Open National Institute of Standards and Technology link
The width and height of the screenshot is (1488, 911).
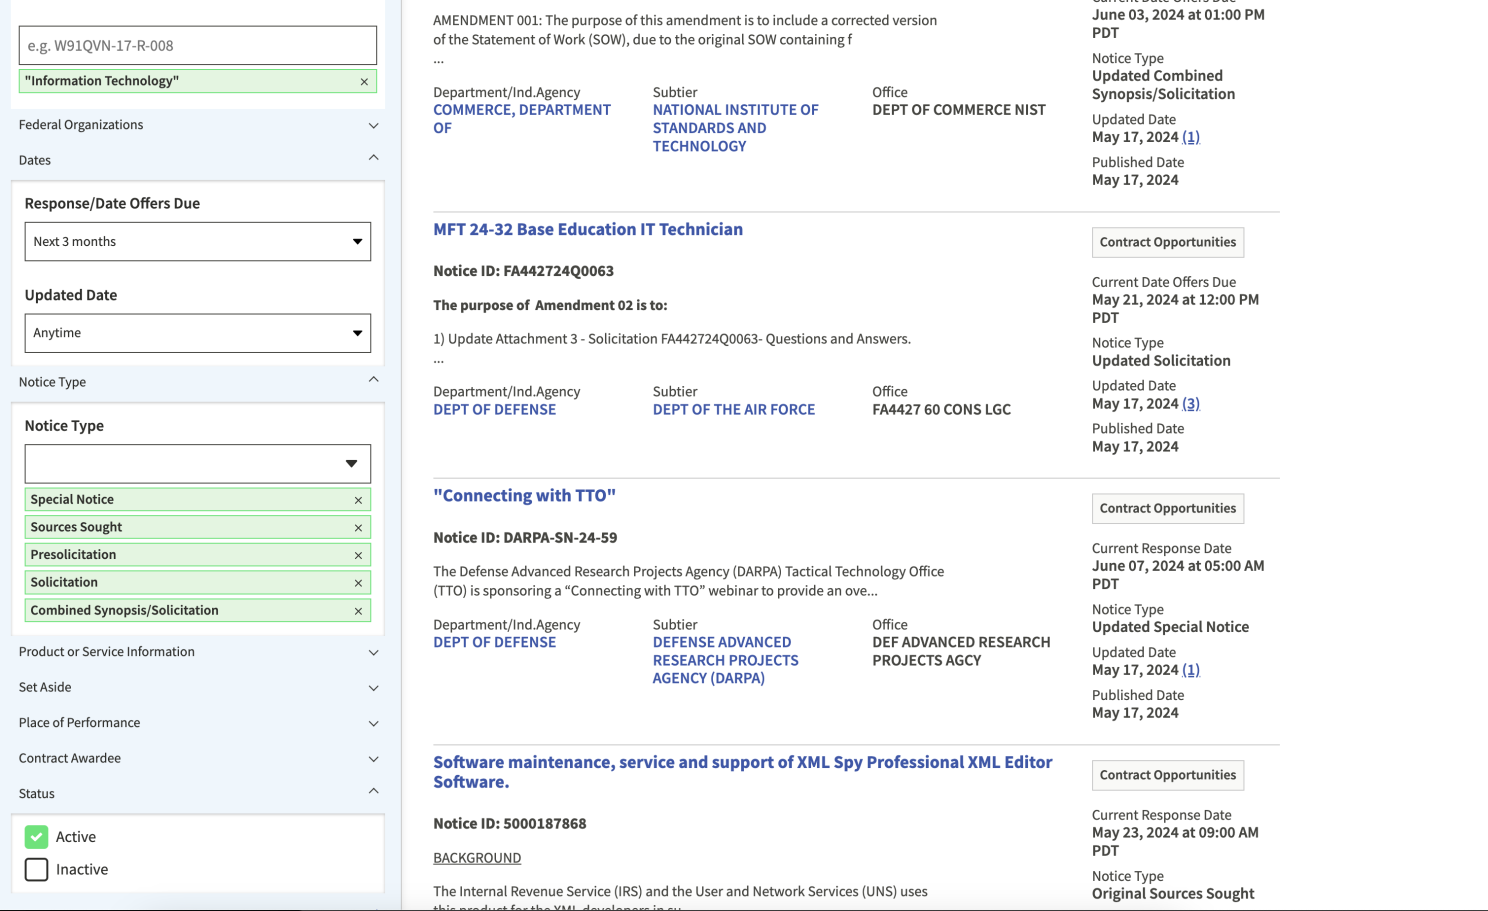pos(736,128)
